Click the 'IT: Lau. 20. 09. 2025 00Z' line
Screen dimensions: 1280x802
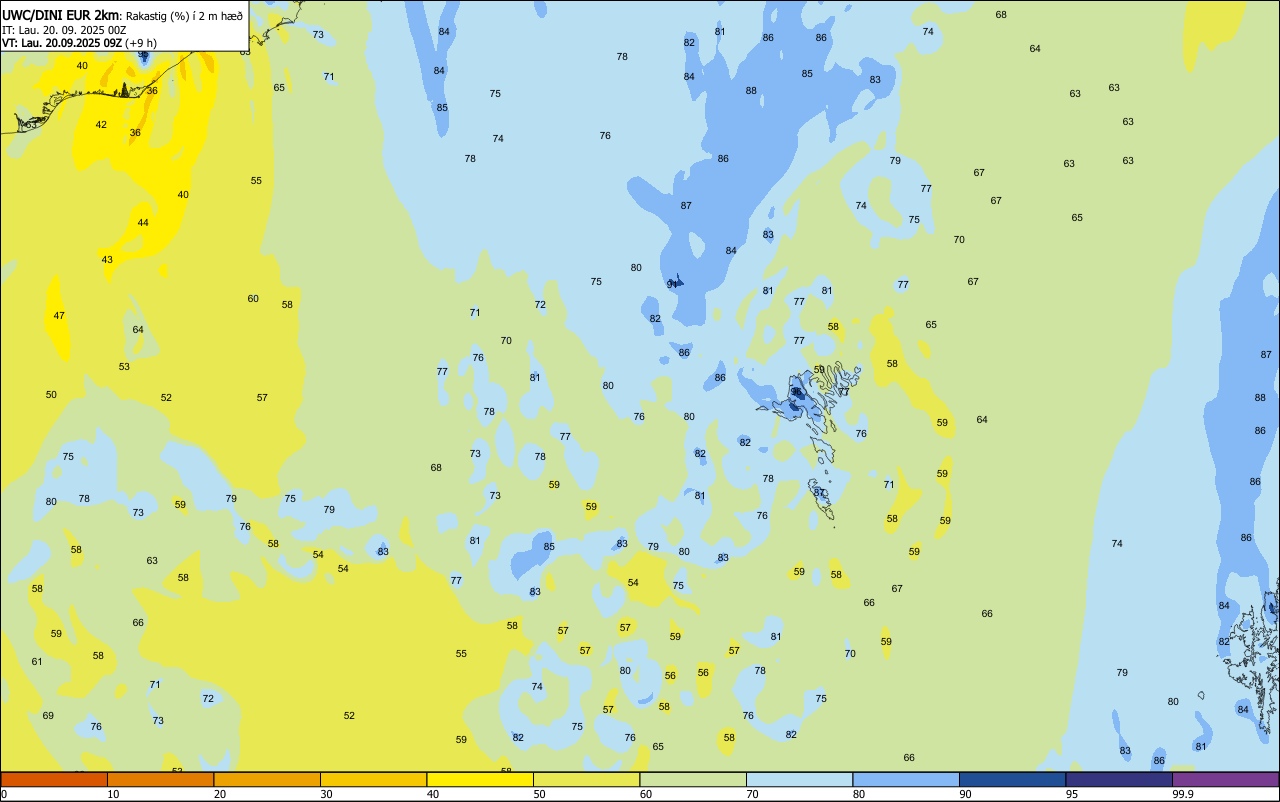65,30
